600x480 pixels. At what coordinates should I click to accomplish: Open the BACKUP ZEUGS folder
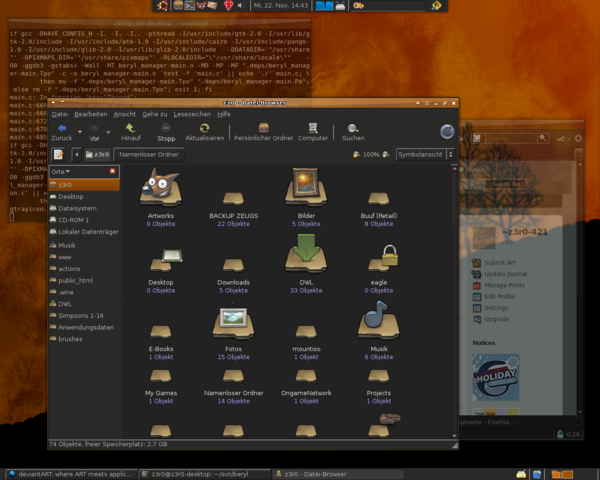pos(233,198)
